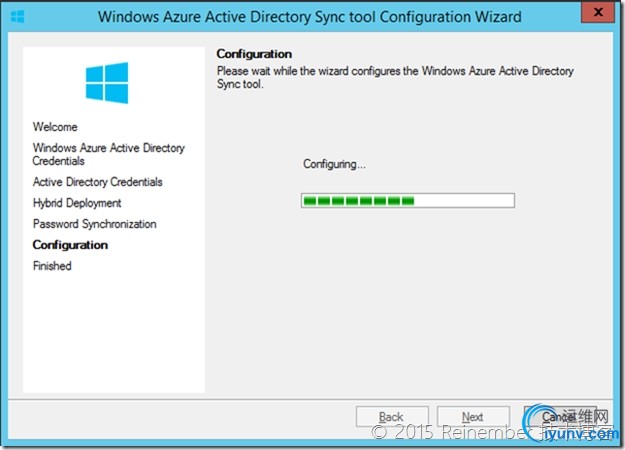Select Active Directory Credentials step
The image size is (625, 450).
(98, 182)
